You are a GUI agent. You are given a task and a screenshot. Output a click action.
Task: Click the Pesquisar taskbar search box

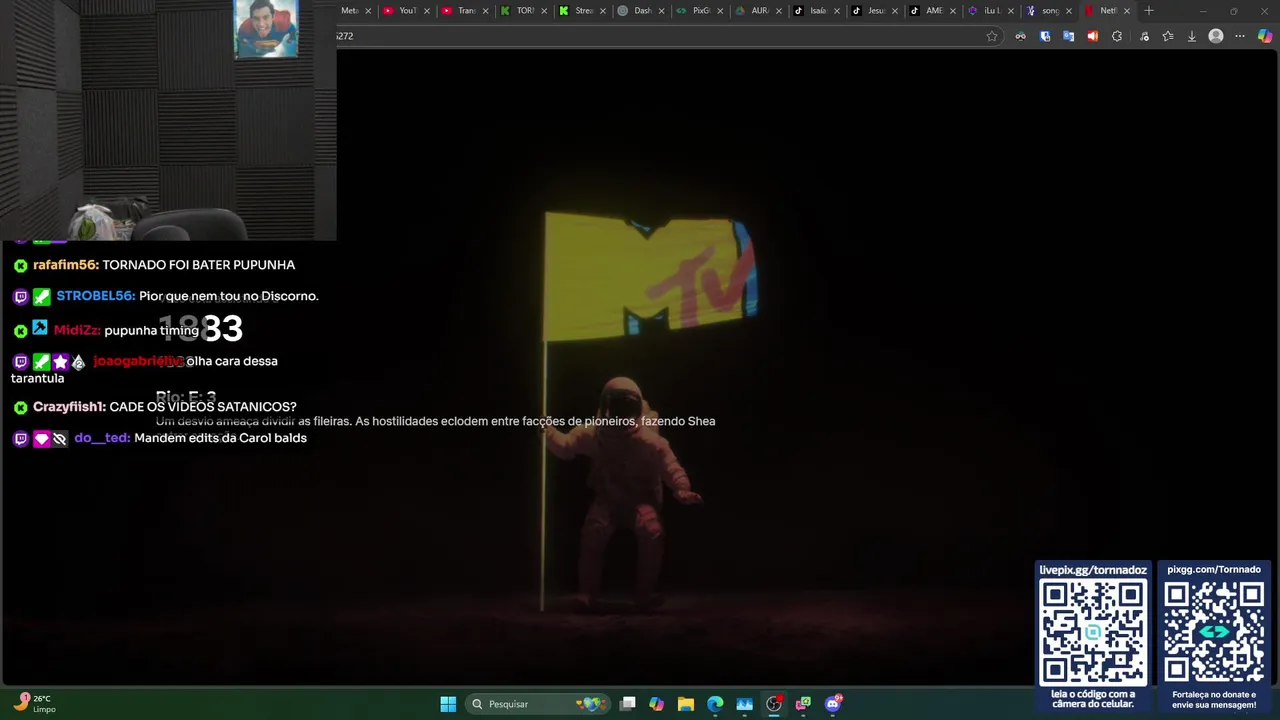pos(538,704)
